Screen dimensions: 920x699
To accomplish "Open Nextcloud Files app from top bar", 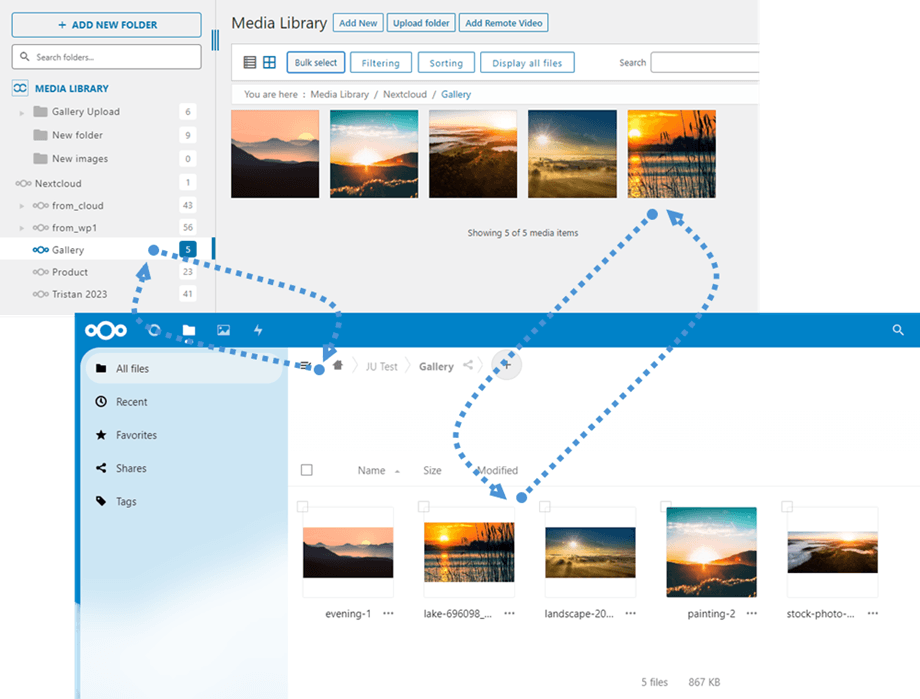I will [x=188, y=330].
